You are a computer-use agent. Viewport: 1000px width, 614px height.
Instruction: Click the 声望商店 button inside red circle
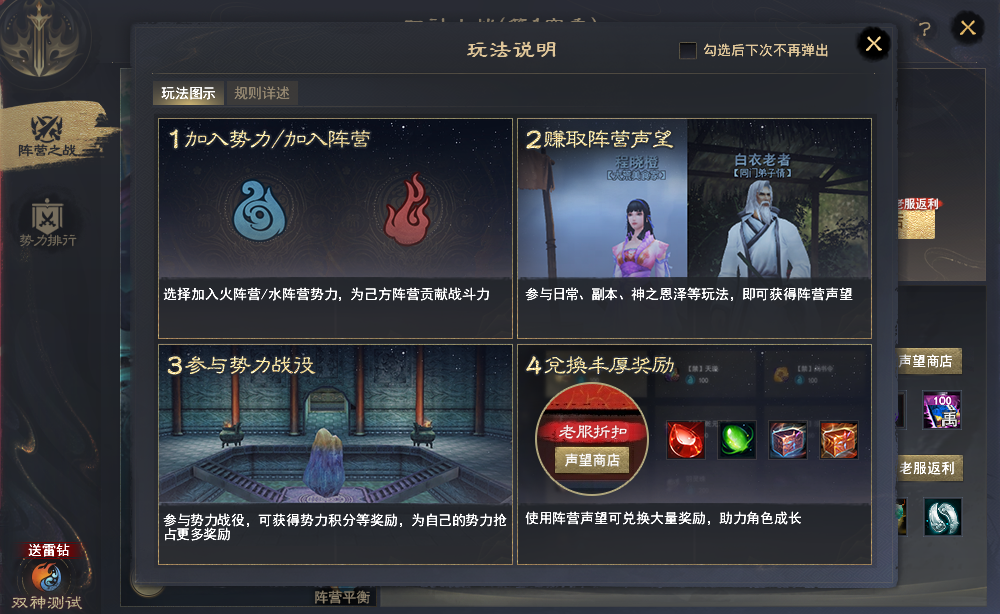pos(592,460)
